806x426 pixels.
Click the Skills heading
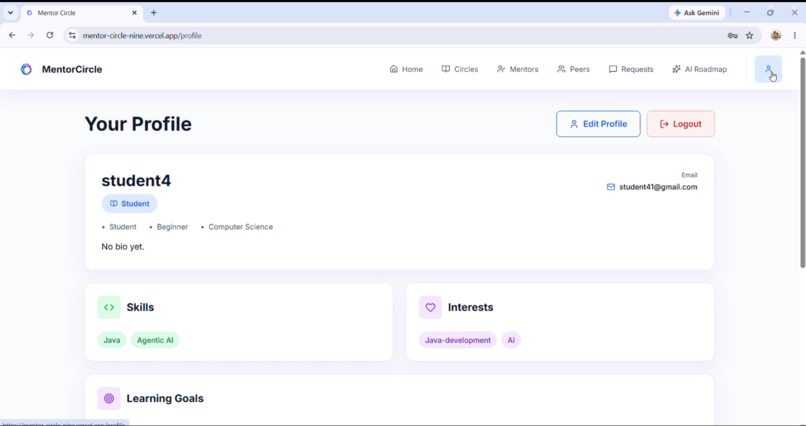pyautogui.click(x=140, y=307)
